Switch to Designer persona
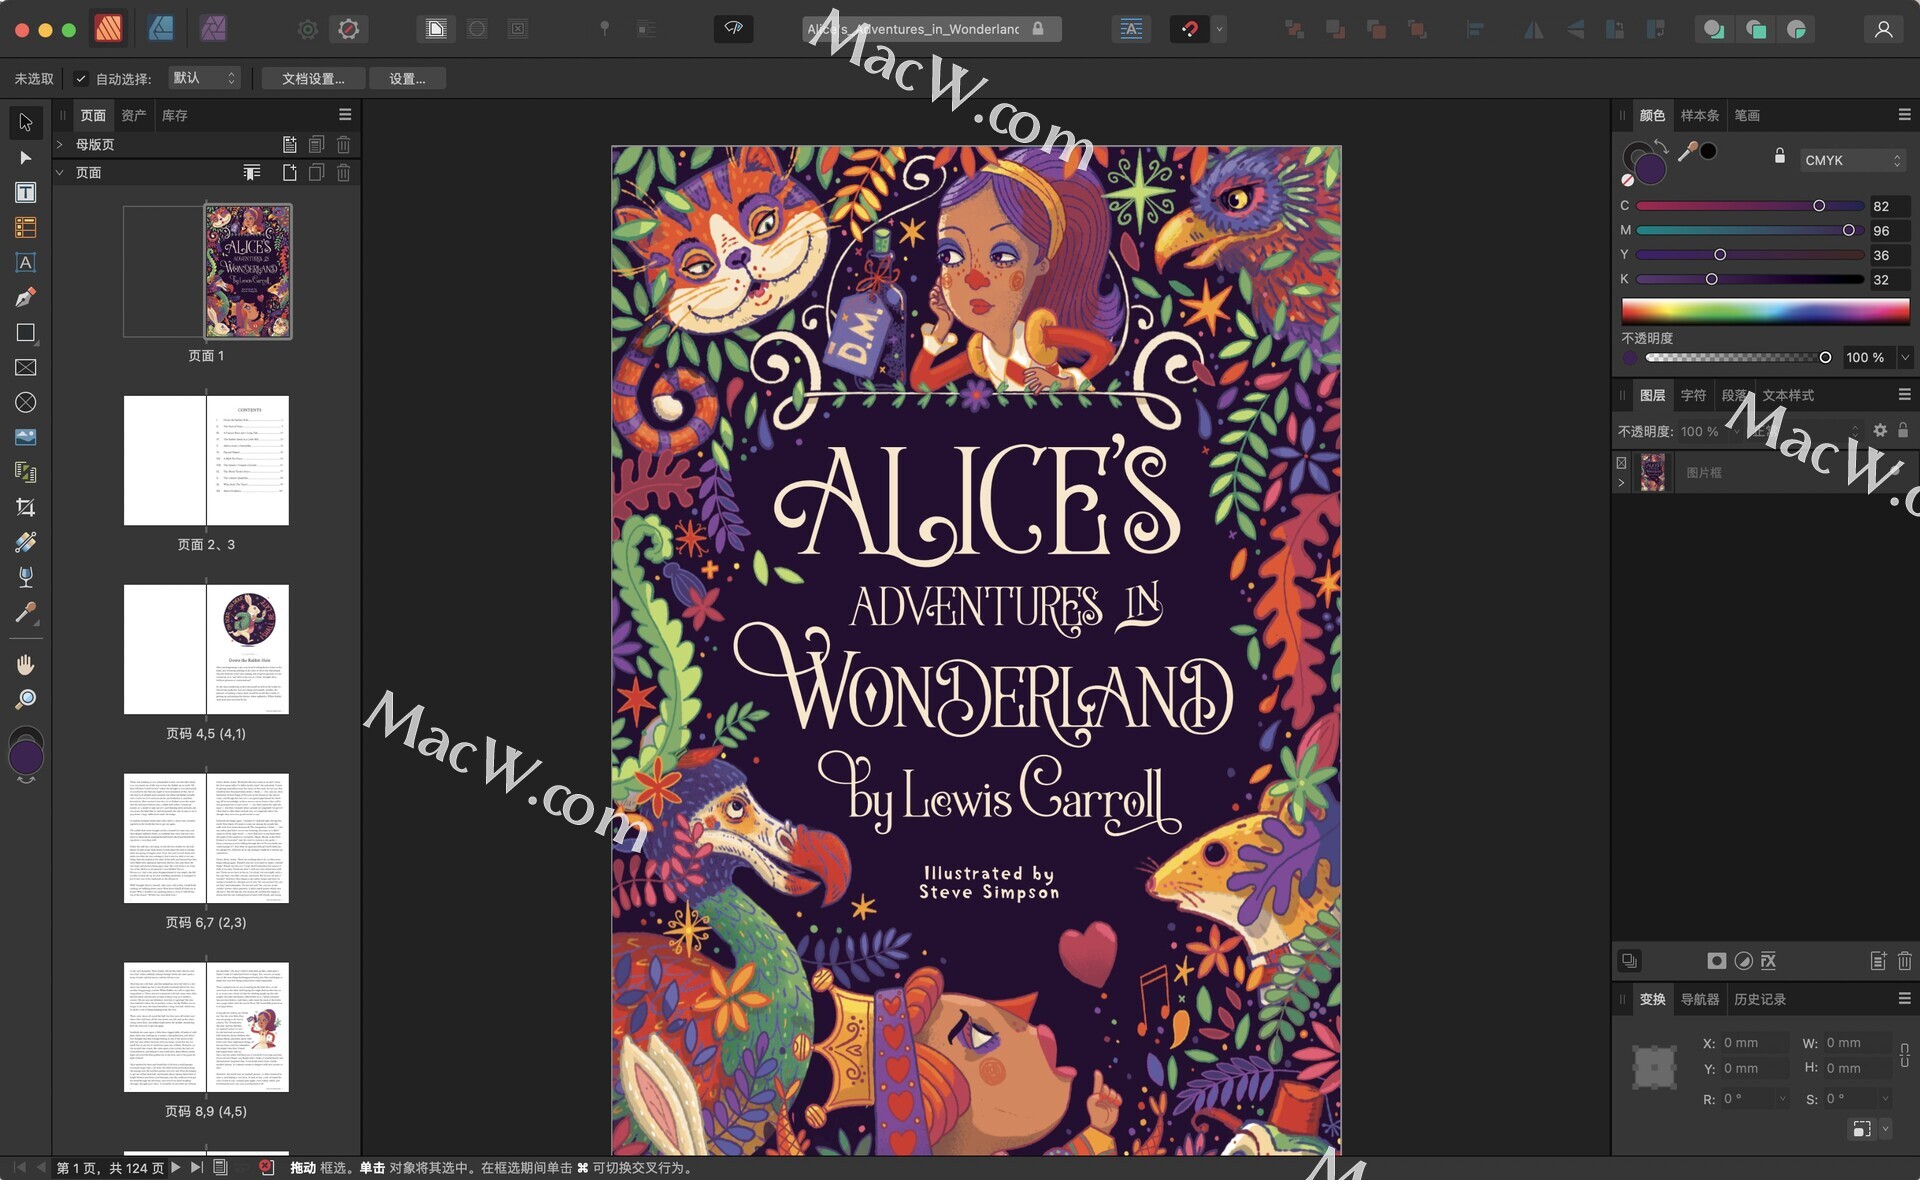This screenshot has width=1920, height=1180. point(160,29)
